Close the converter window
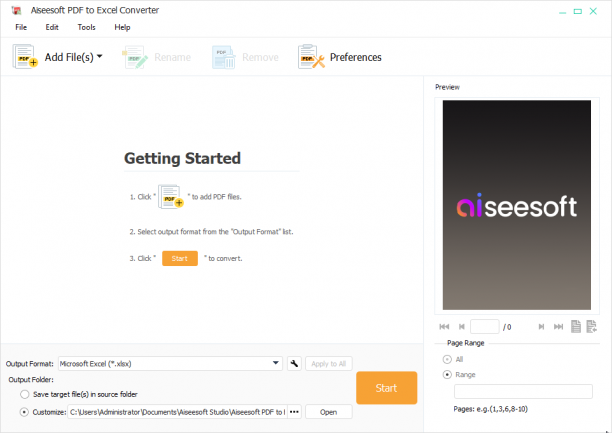This screenshot has width=612, height=433. pos(593,11)
